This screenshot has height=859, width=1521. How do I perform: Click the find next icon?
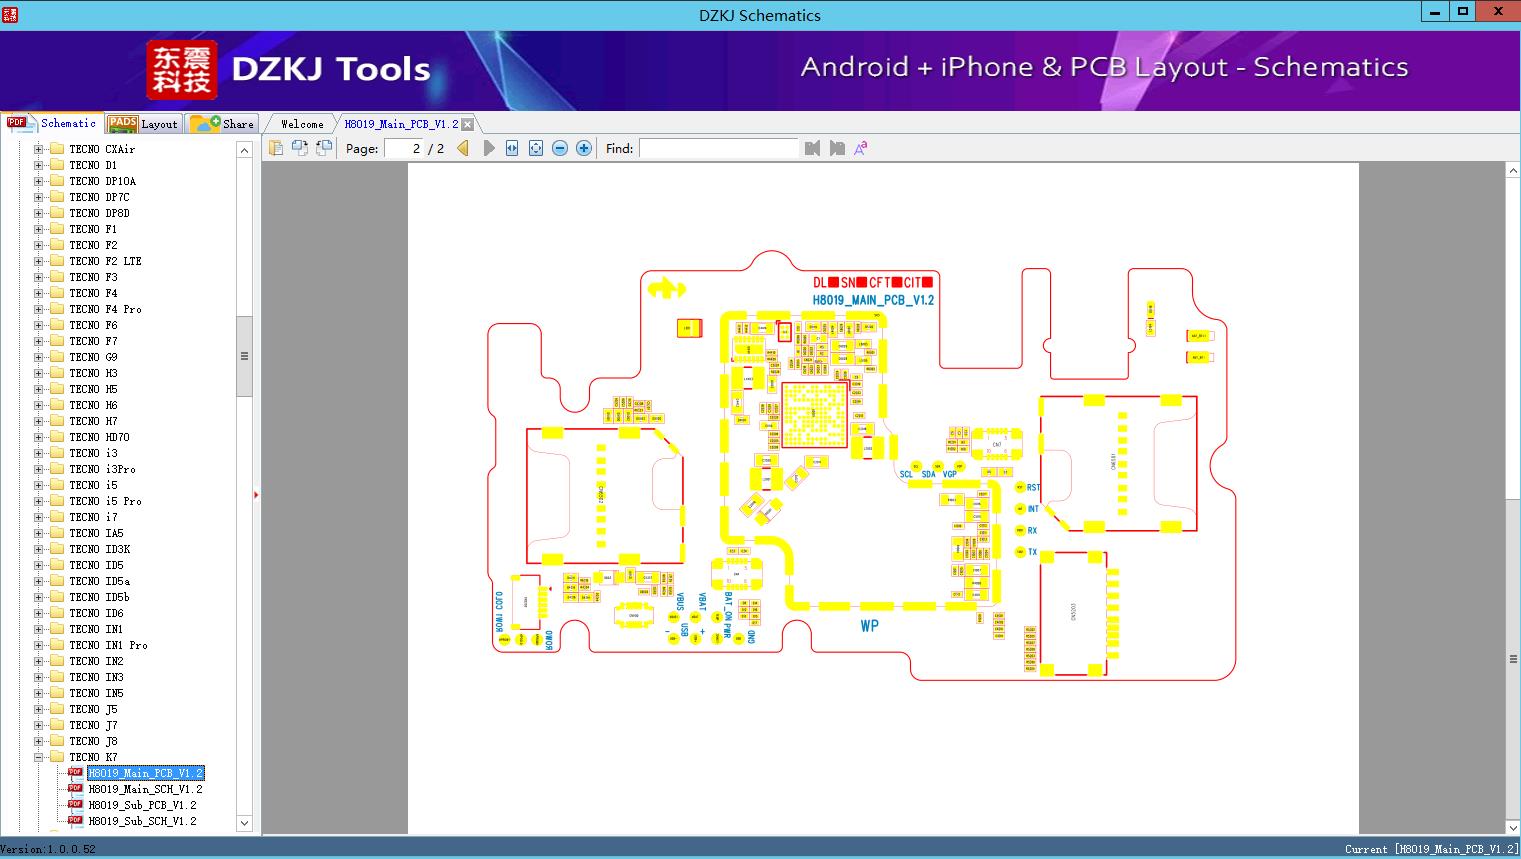pos(837,148)
